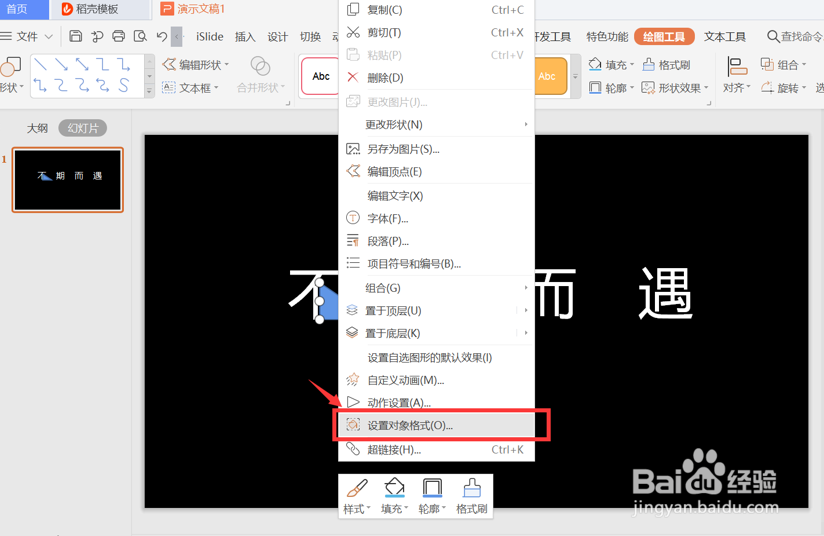
Task: Click the ribbon Format Painter (格式刷)
Action: (x=666, y=65)
